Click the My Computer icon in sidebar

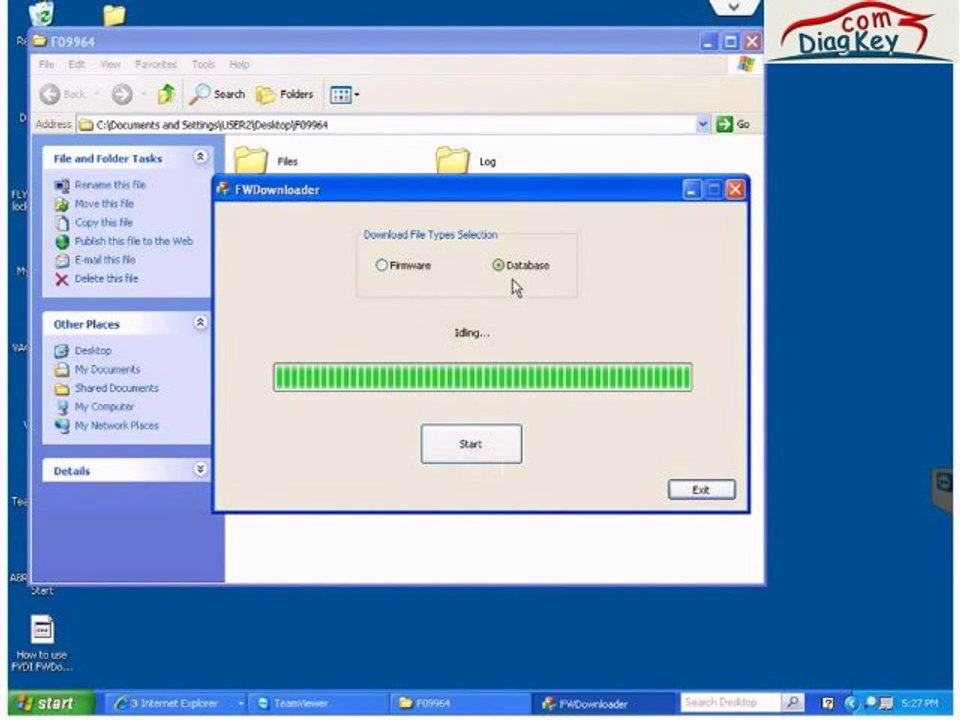[x=62, y=407]
